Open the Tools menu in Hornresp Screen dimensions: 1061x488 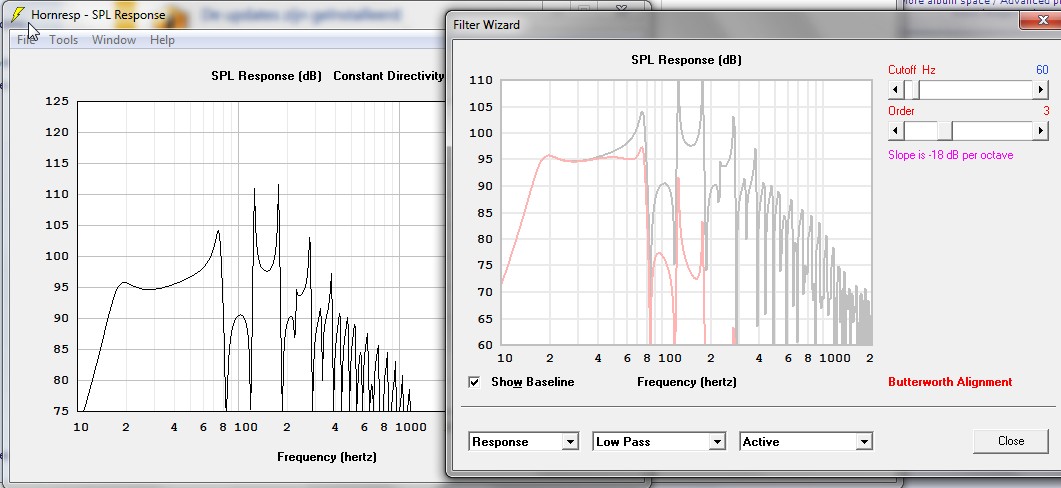pyautogui.click(x=64, y=40)
